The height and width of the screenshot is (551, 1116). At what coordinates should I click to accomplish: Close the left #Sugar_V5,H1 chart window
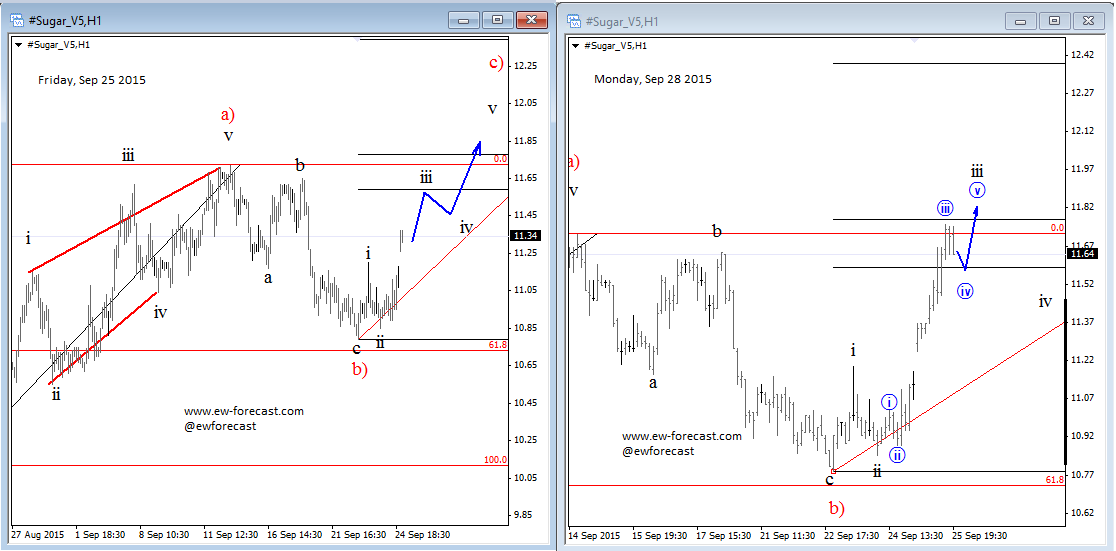coord(534,19)
